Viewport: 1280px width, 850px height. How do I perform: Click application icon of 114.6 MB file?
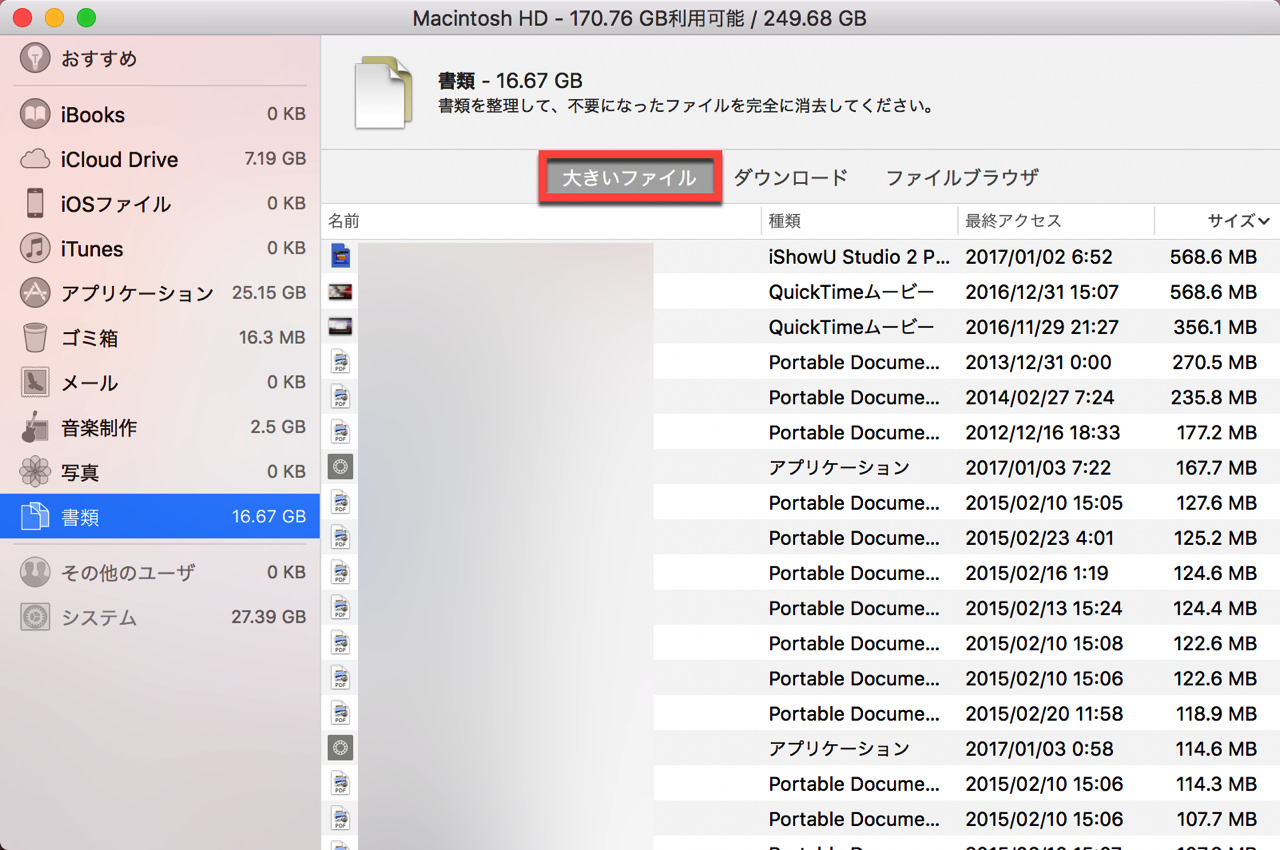(340, 748)
